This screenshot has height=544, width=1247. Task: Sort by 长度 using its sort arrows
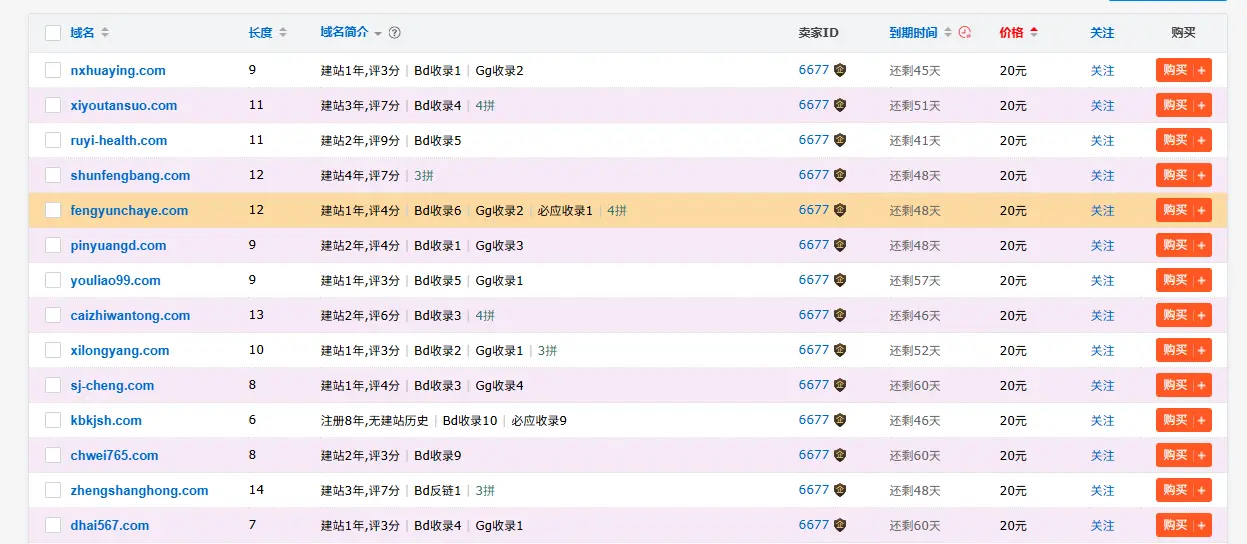click(x=283, y=33)
